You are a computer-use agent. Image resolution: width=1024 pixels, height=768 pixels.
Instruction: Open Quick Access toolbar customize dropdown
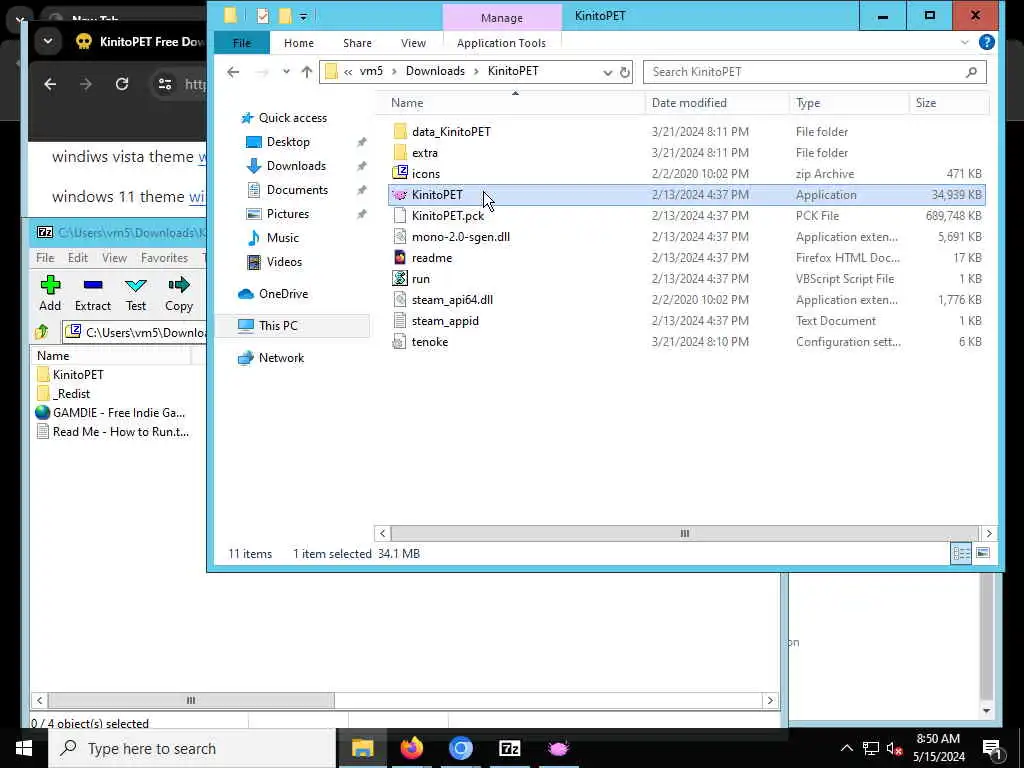pyautogui.click(x=304, y=16)
